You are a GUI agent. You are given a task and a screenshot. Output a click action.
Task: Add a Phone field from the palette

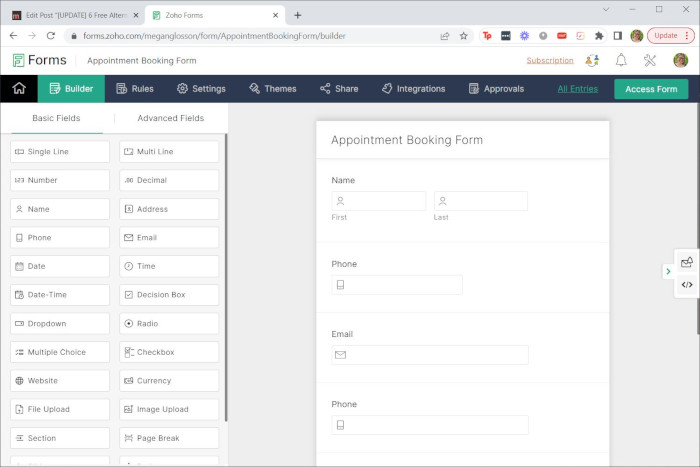coord(60,238)
